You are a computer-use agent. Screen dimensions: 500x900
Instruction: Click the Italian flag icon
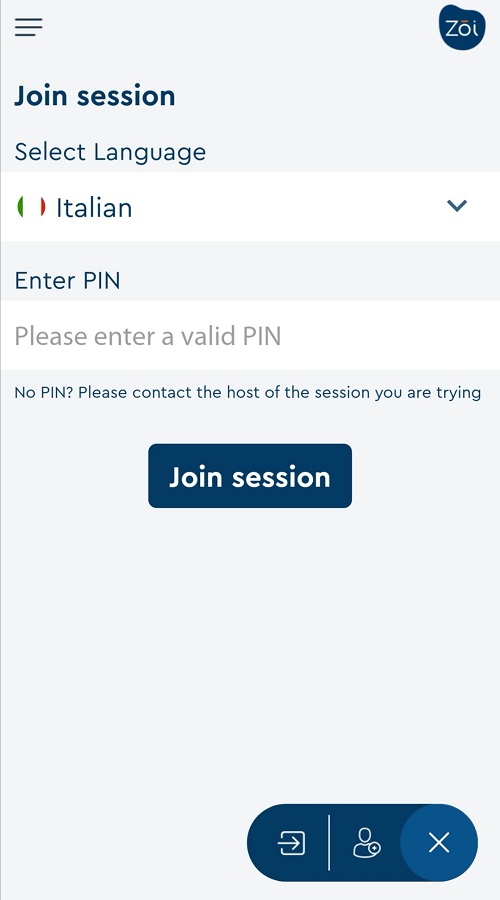pyautogui.click(x=31, y=207)
